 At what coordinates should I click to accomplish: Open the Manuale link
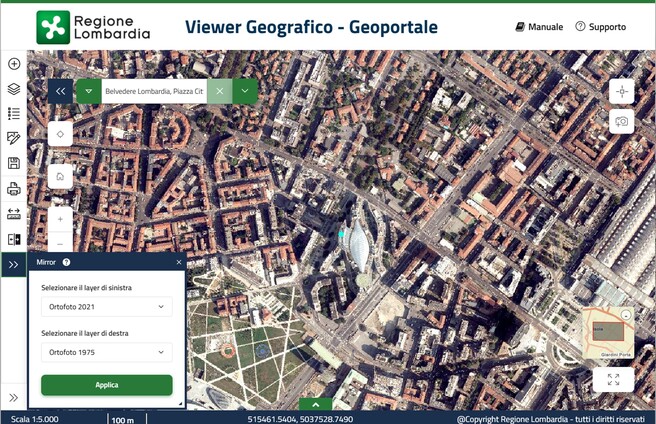click(539, 27)
